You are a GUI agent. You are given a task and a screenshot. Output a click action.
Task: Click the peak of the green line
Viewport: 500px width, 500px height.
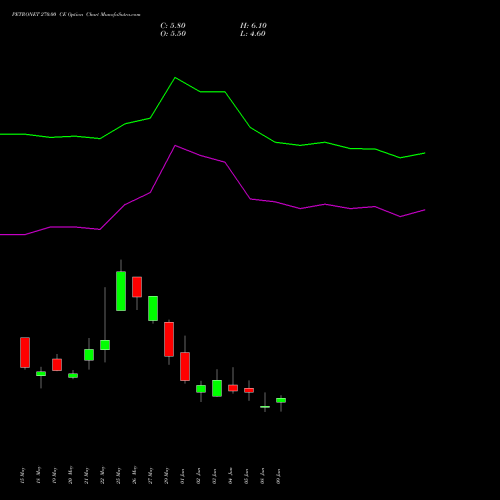[175, 78]
